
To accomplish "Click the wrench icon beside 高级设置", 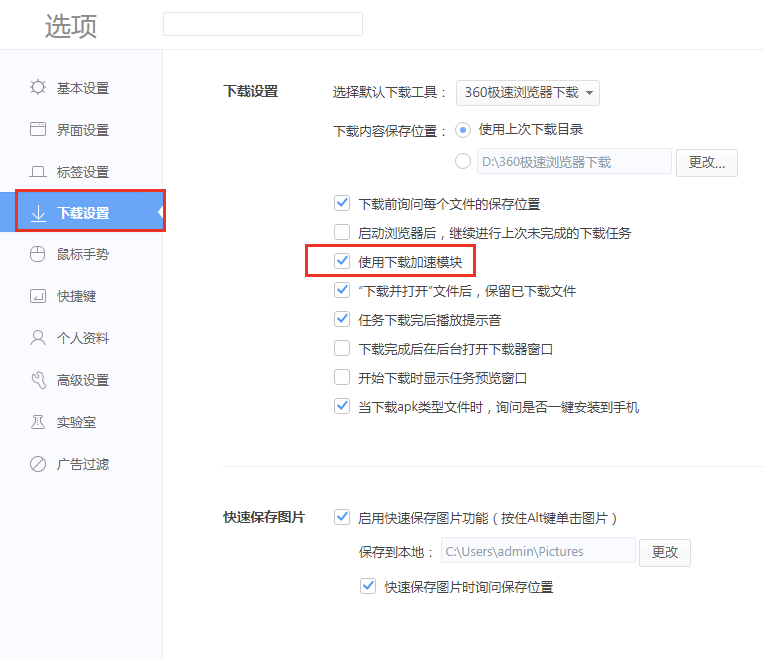I will [x=38, y=380].
